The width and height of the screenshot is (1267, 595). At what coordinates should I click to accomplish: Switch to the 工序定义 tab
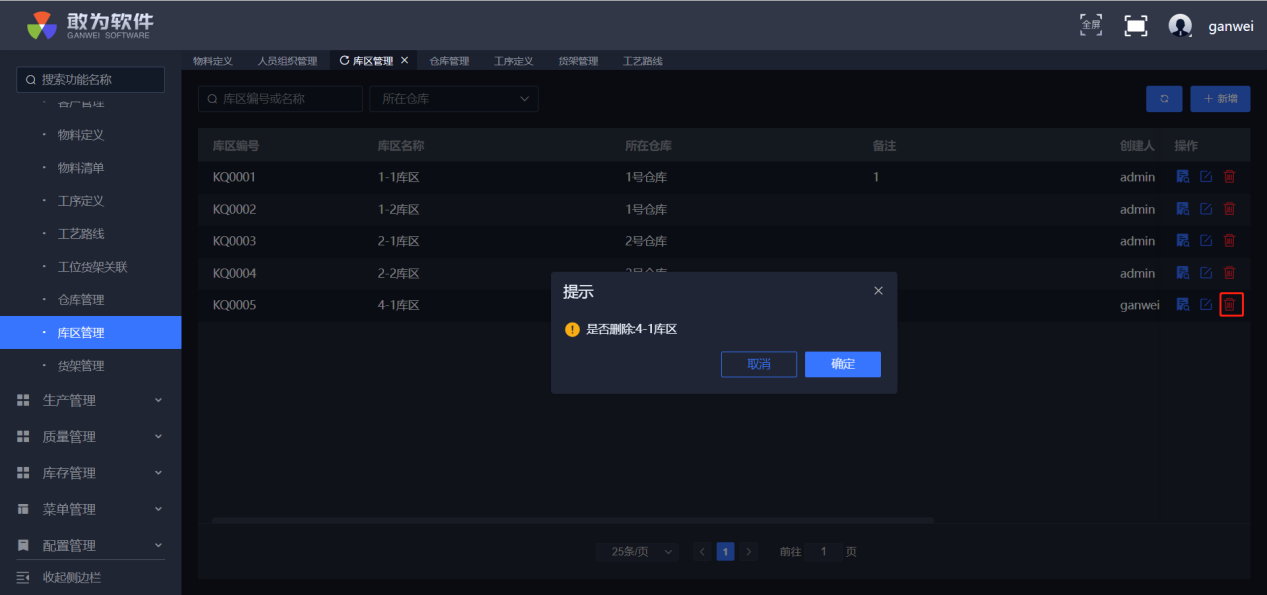coord(514,61)
